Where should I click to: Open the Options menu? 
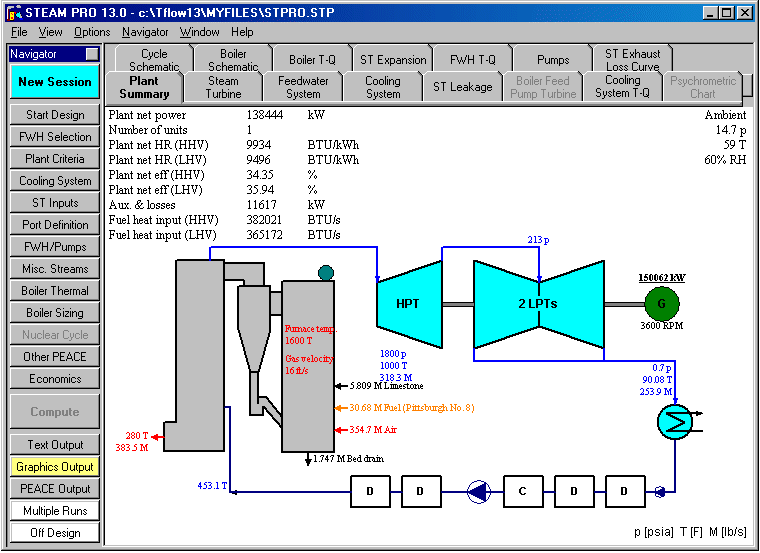[92, 32]
